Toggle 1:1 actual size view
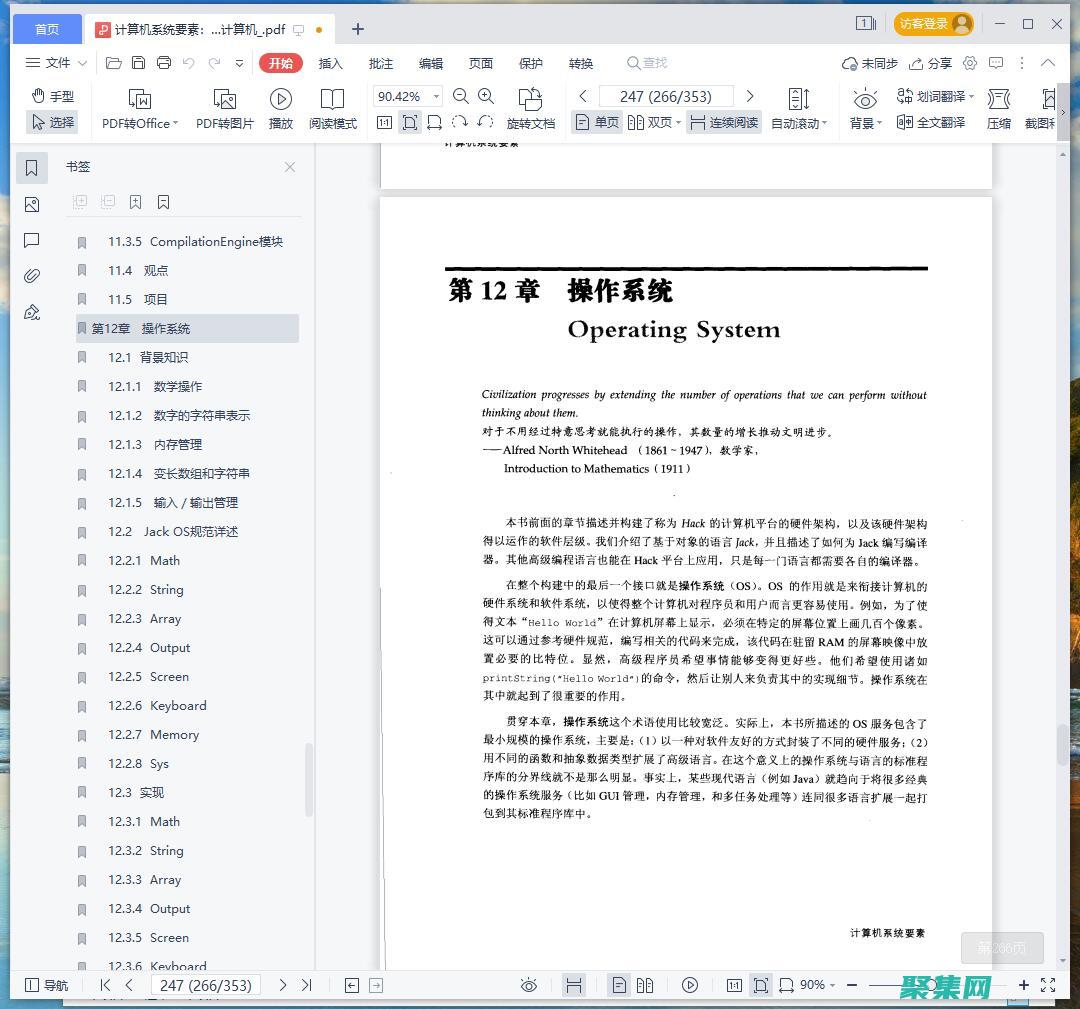Viewport: 1080px width, 1009px height. (384, 121)
